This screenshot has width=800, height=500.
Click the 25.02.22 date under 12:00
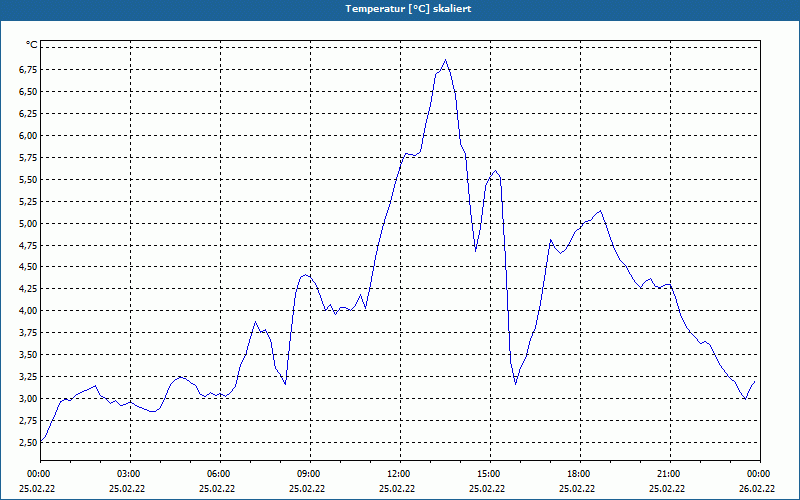[397, 488]
